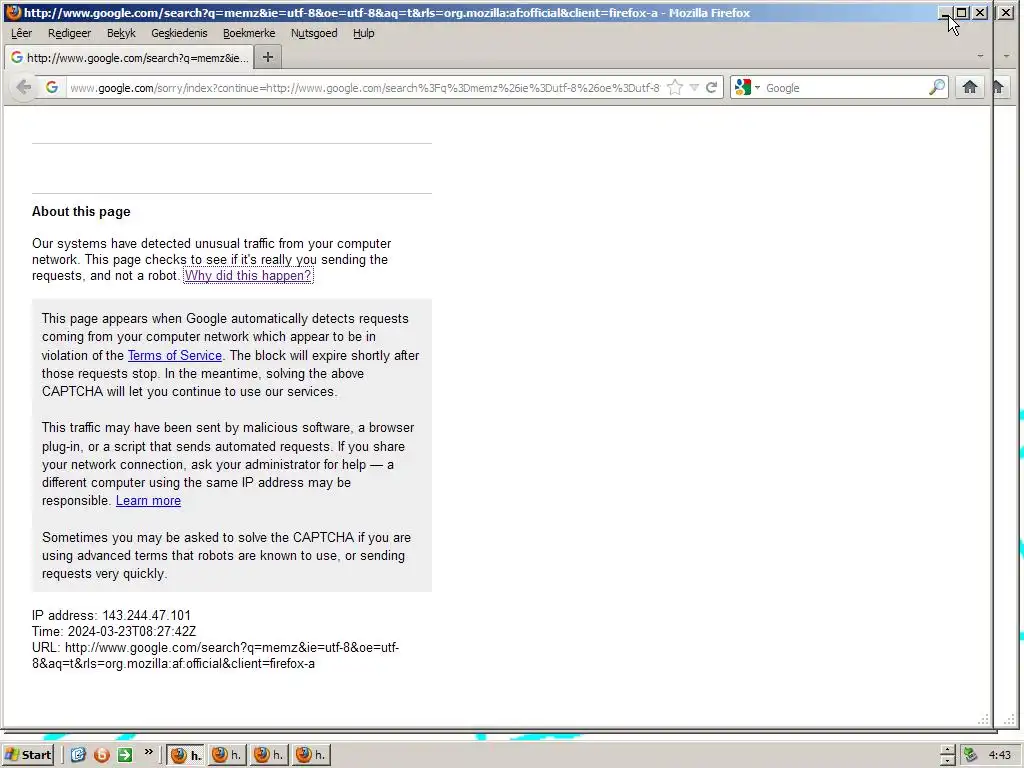Click the window resize grip at bottom right
The height and width of the screenshot is (768, 1024).
[983, 720]
